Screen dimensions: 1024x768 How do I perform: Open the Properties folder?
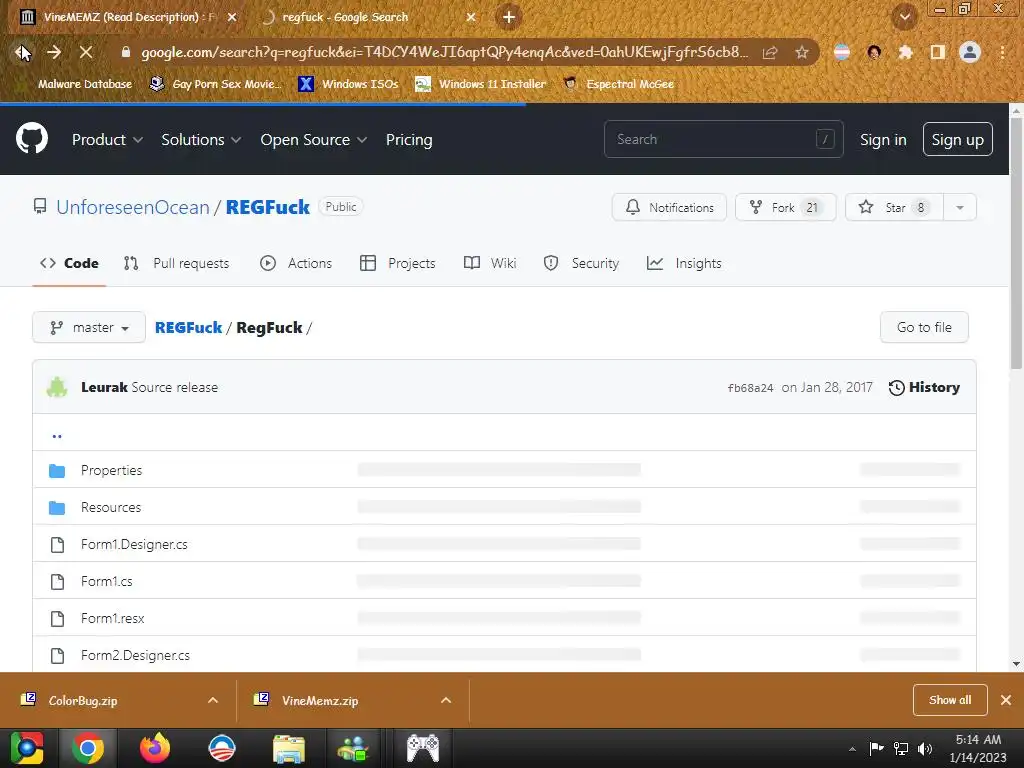[111, 470]
